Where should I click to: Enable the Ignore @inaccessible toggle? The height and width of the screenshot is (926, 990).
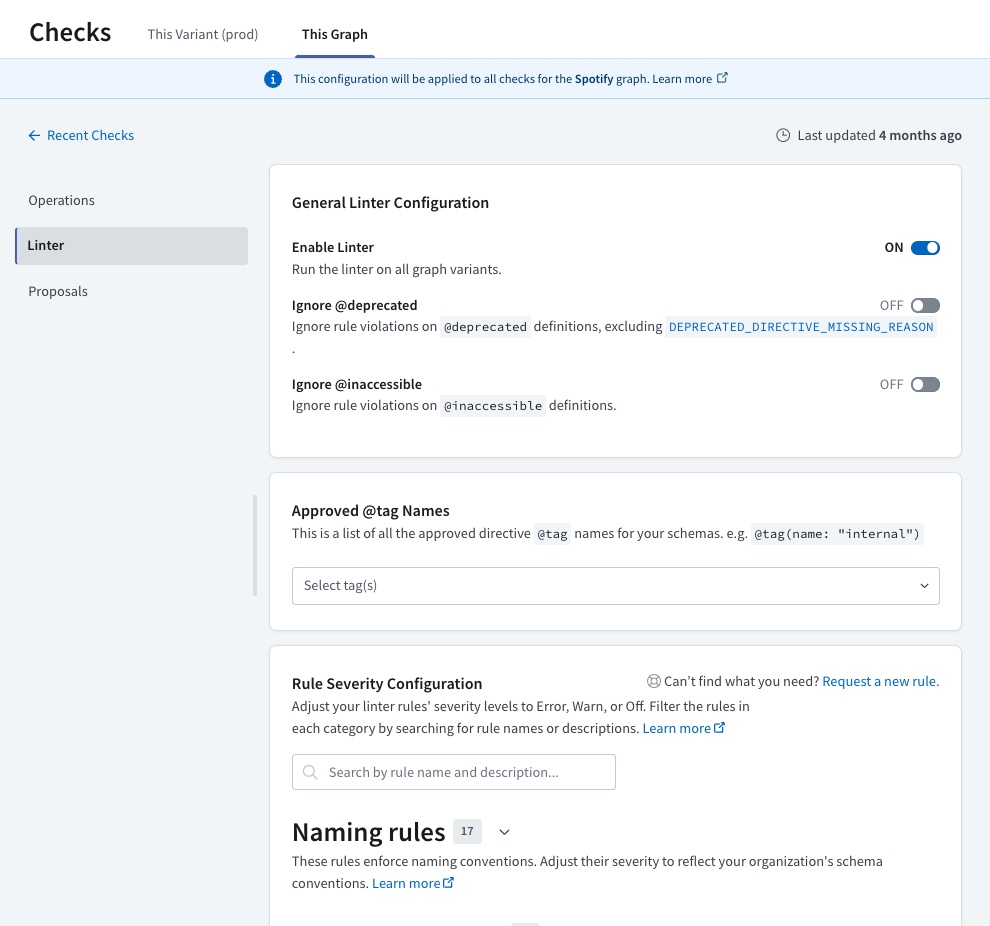click(925, 384)
